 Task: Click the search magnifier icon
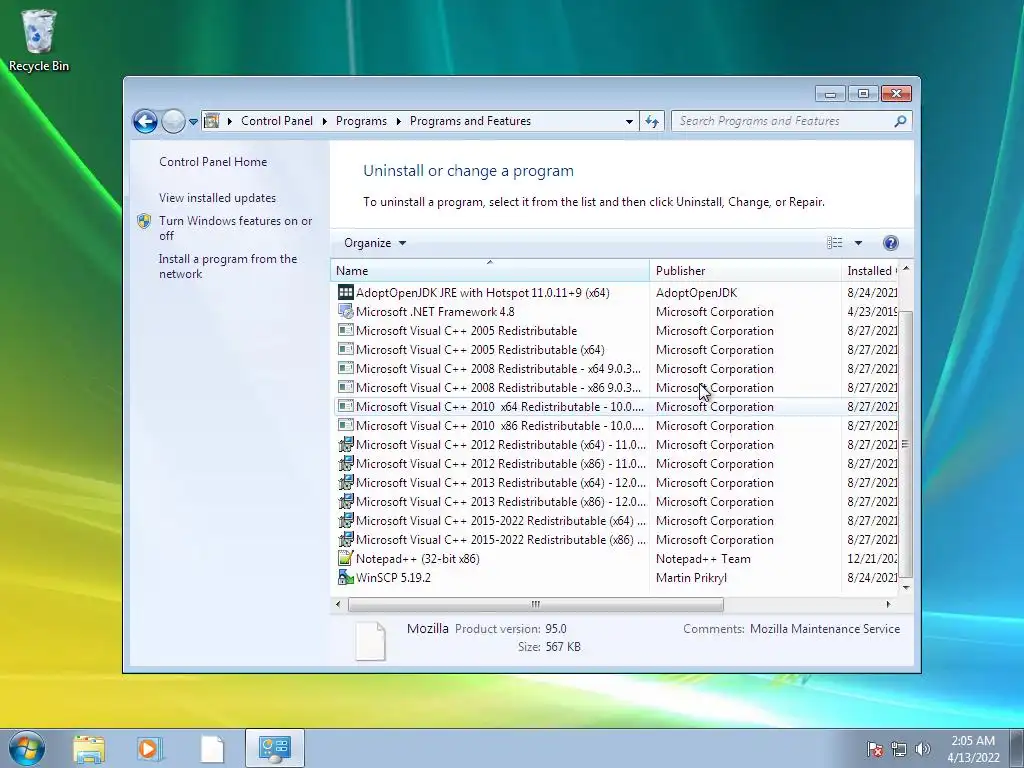click(900, 121)
